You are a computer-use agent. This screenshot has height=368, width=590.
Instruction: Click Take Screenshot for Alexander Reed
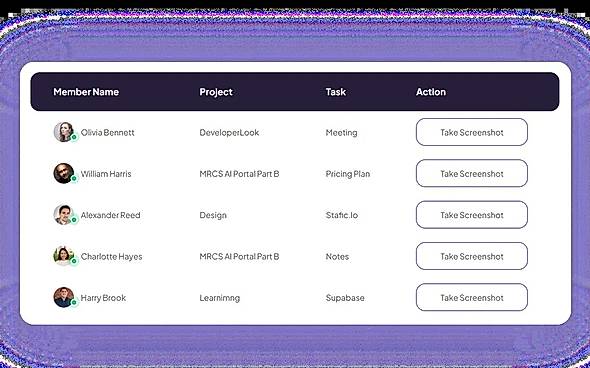click(x=471, y=215)
